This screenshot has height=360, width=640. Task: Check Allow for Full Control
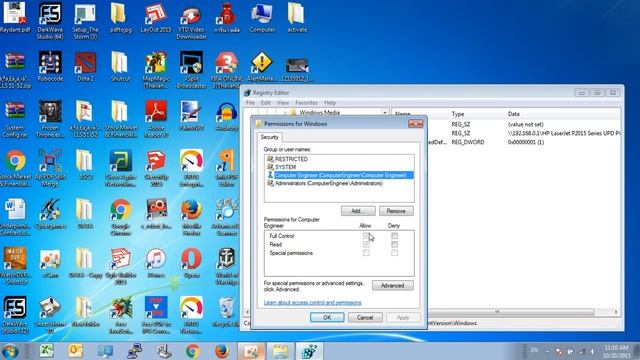point(366,236)
